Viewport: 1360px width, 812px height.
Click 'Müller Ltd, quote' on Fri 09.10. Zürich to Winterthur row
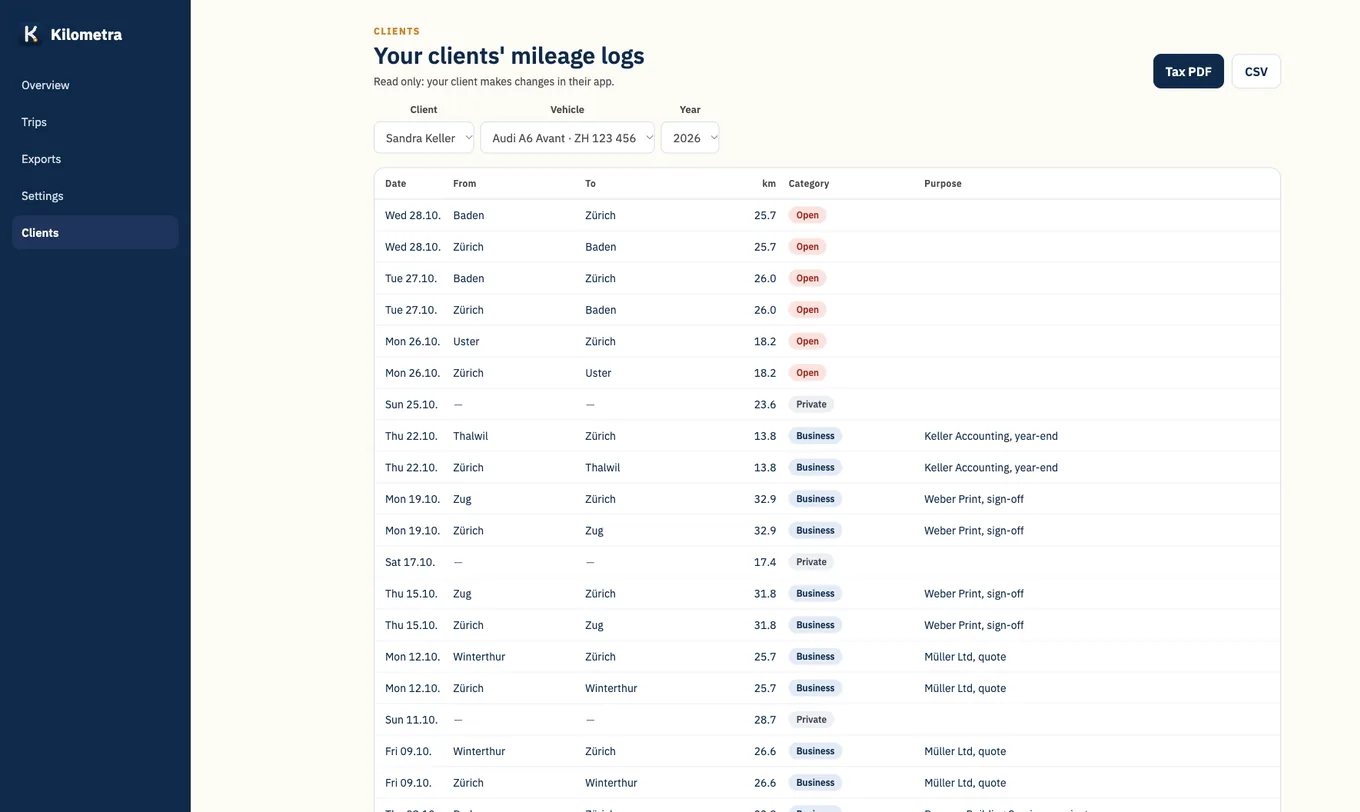[x=965, y=783]
